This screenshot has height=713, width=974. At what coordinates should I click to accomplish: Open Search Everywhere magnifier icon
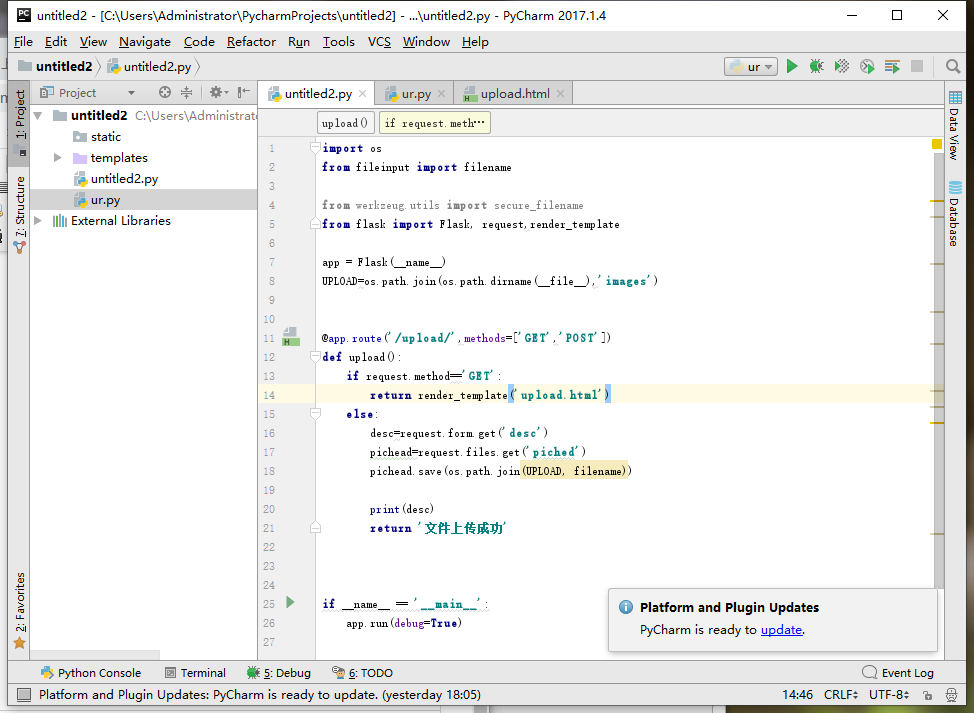click(x=953, y=66)
